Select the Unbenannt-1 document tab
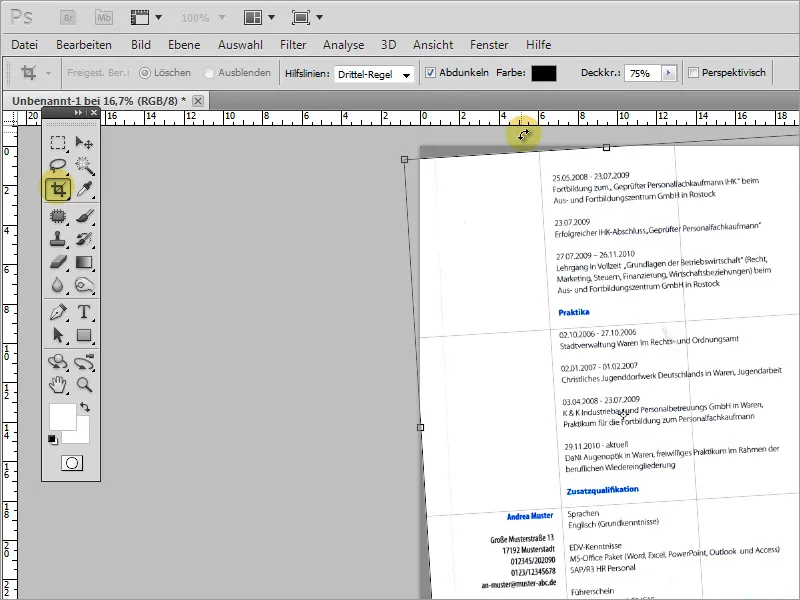Viewport: 800px width, 600px height. (98, 101)
